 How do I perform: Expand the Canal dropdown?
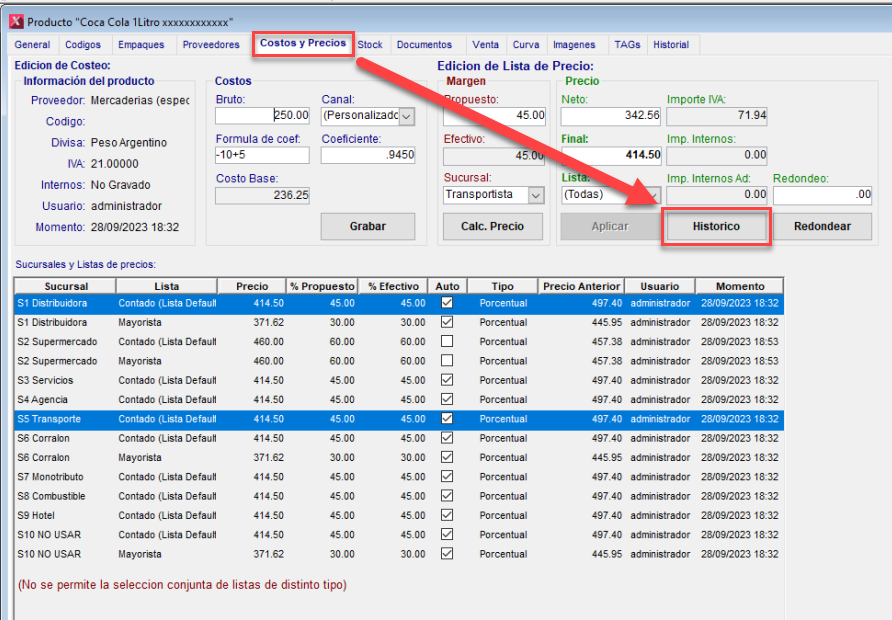click(406, 116)
